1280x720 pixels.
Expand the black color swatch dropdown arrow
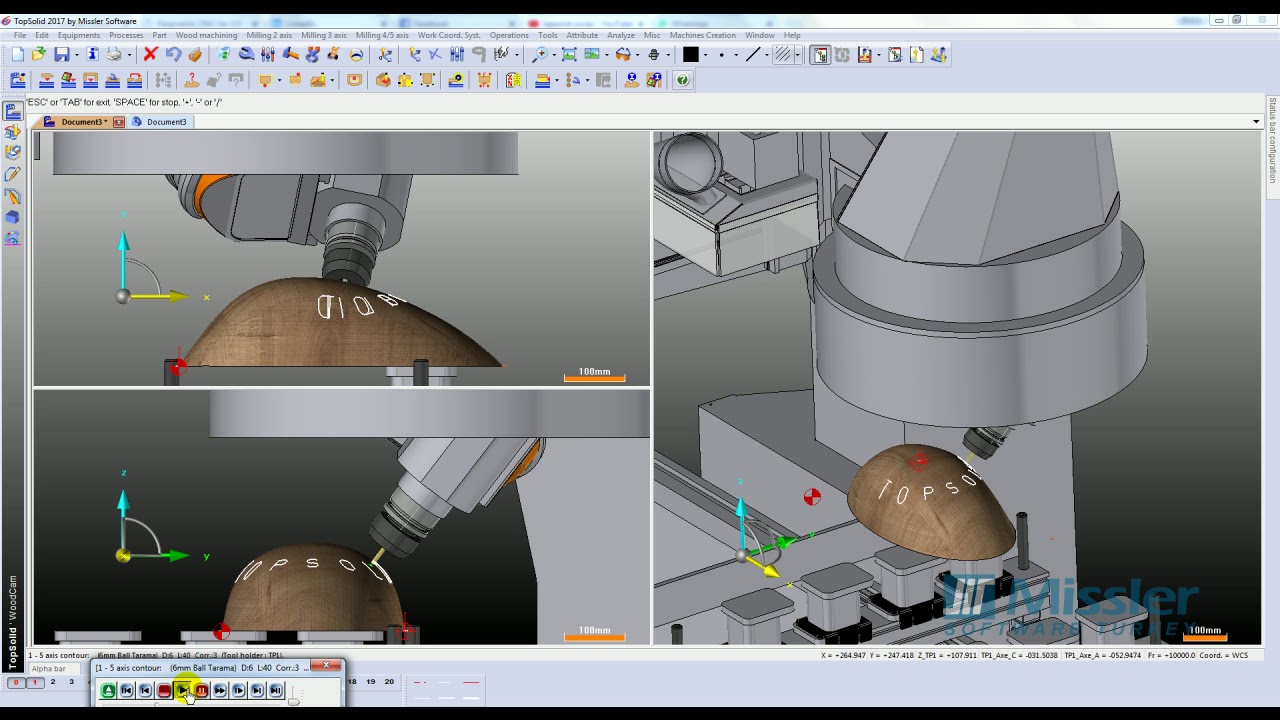click(x=705, y=55)
